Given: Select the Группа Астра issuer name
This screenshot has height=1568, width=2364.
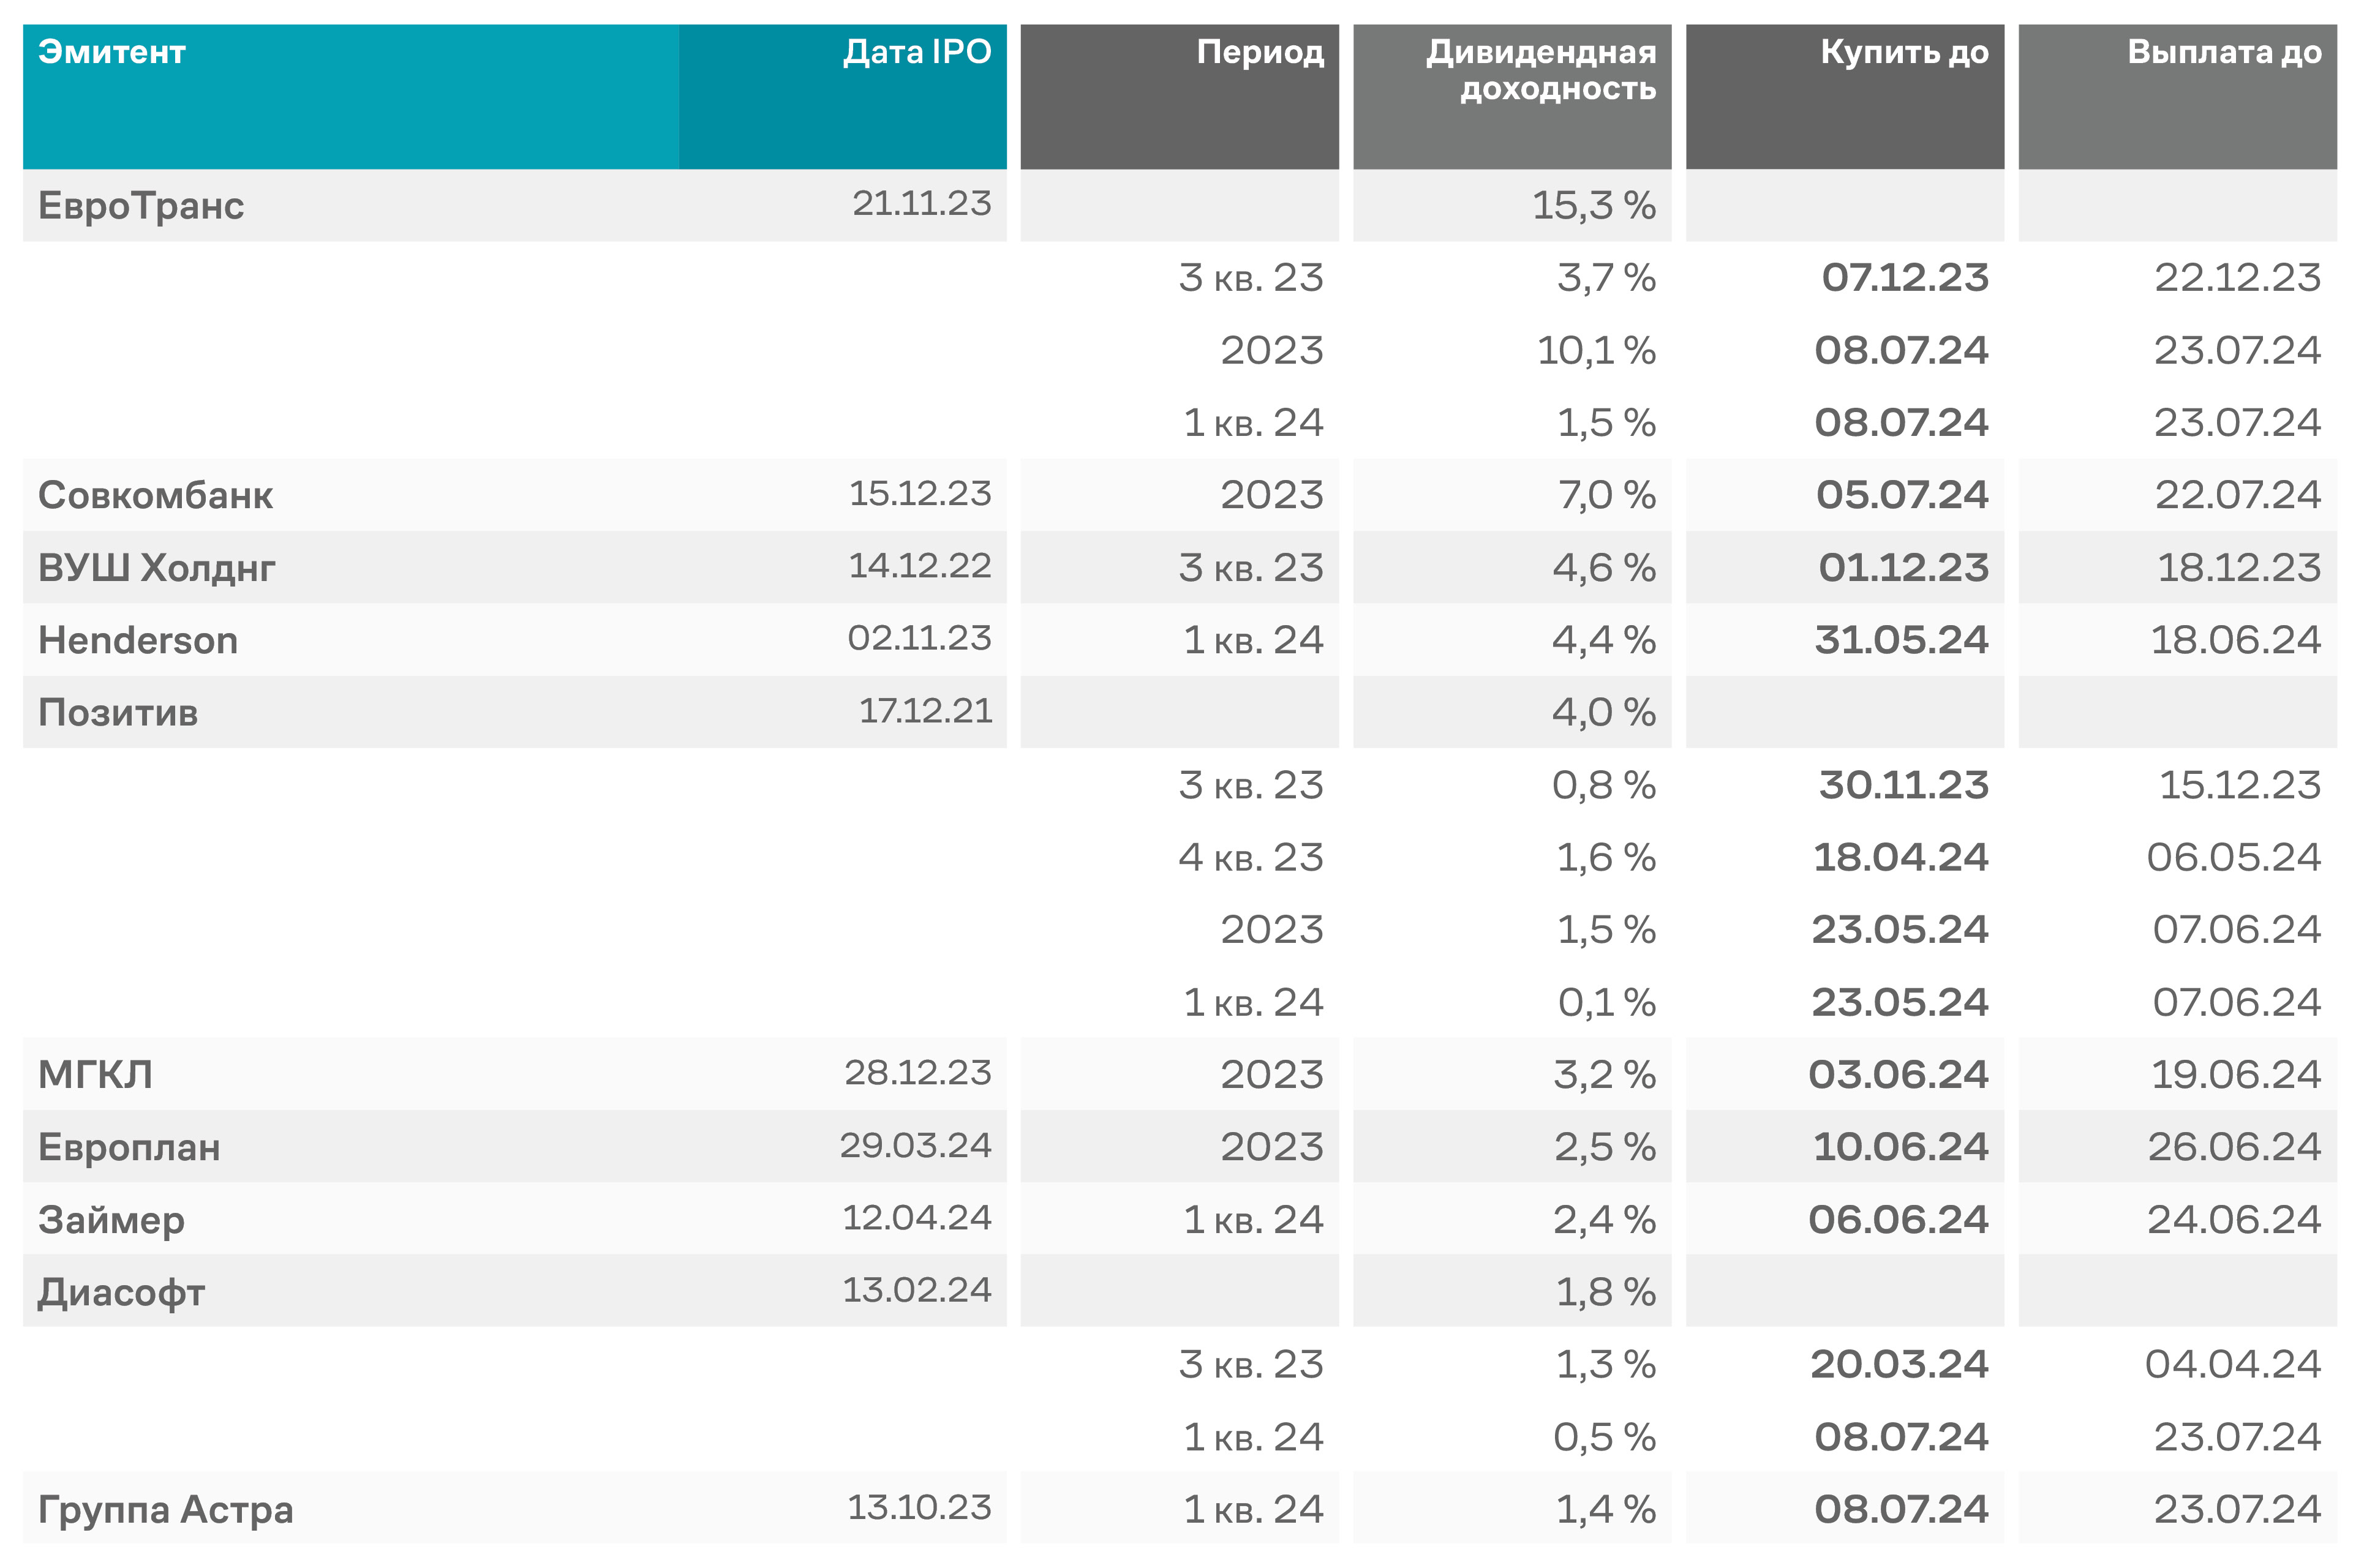Looking at the screenshot, I should [165, 1510].
